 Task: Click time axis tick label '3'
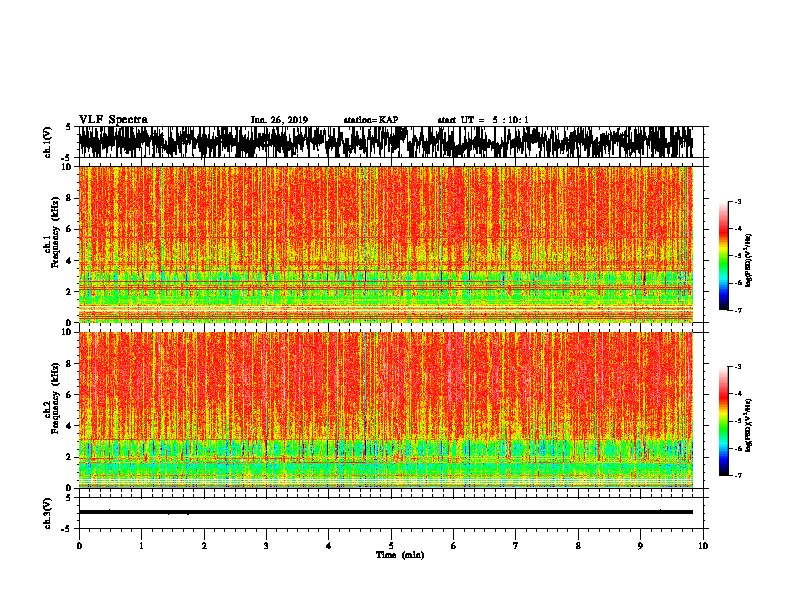tap(266, 546)
